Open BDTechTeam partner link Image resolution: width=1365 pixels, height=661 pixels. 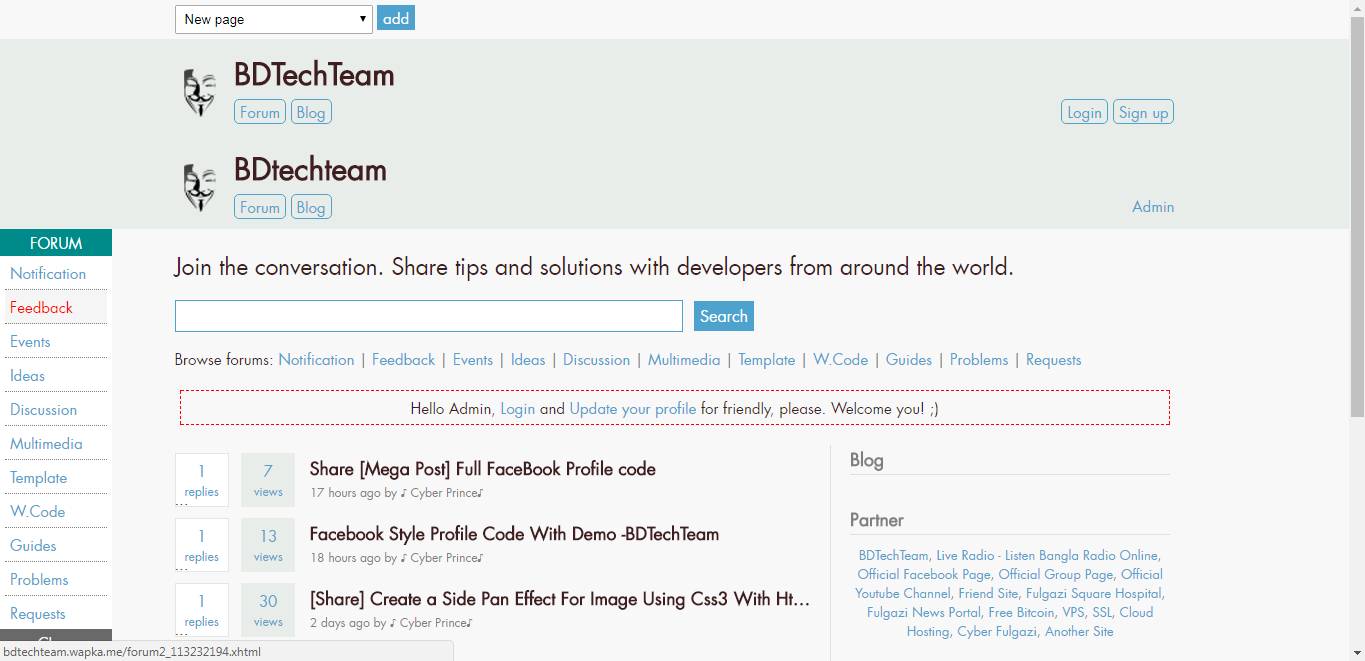(x=893, y=555)
